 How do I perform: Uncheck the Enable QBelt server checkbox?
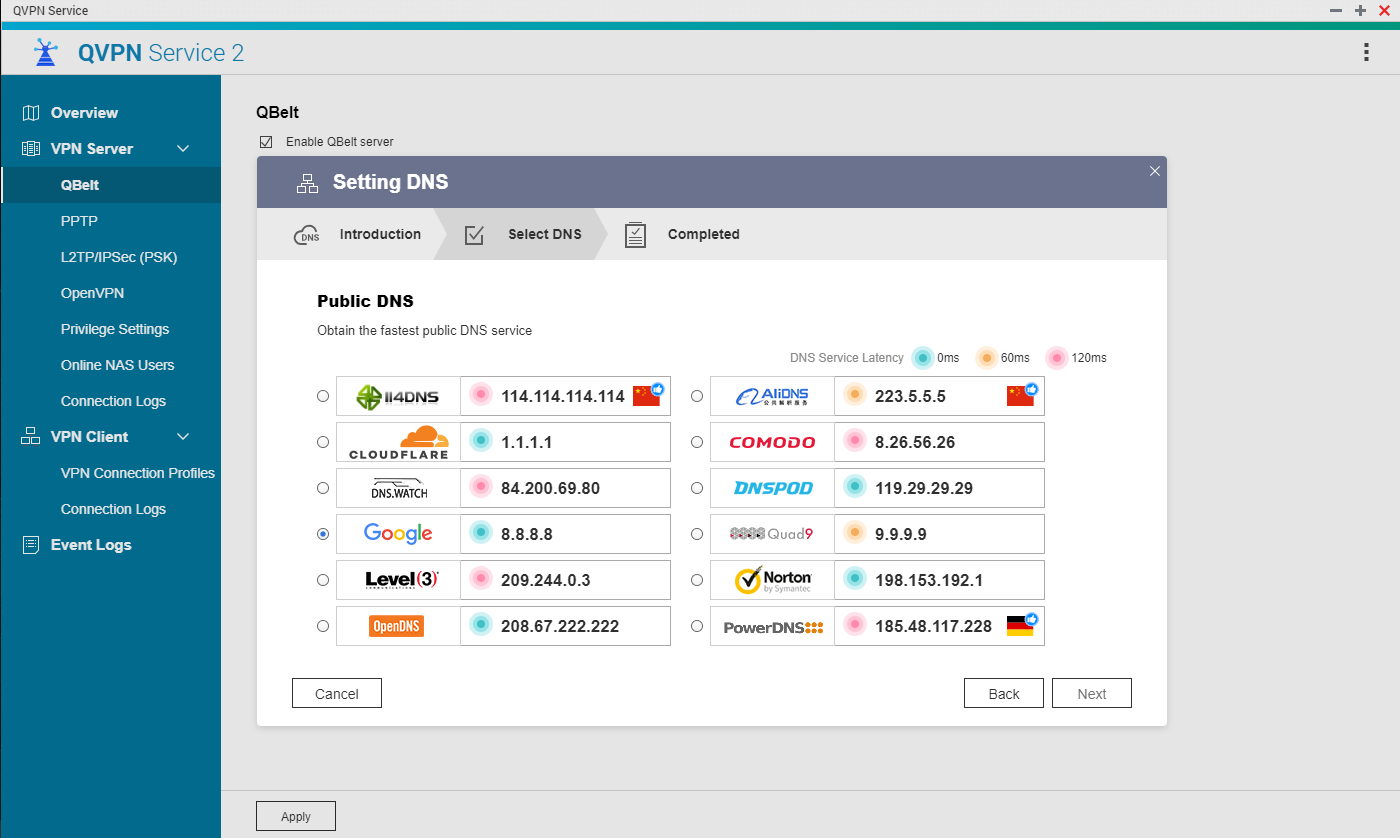point(266,142)
